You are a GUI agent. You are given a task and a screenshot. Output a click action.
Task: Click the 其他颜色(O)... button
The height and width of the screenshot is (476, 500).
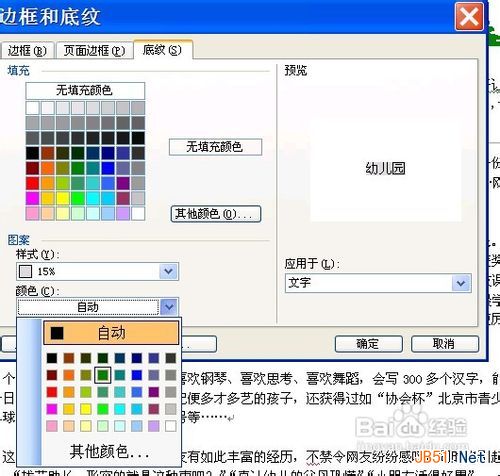coord(216,214)
